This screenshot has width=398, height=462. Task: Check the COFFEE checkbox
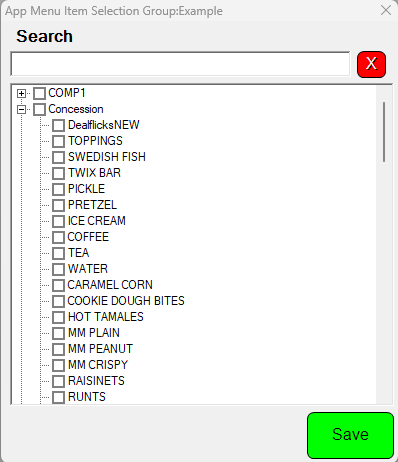pyautogui.click(x=59, y=237)
